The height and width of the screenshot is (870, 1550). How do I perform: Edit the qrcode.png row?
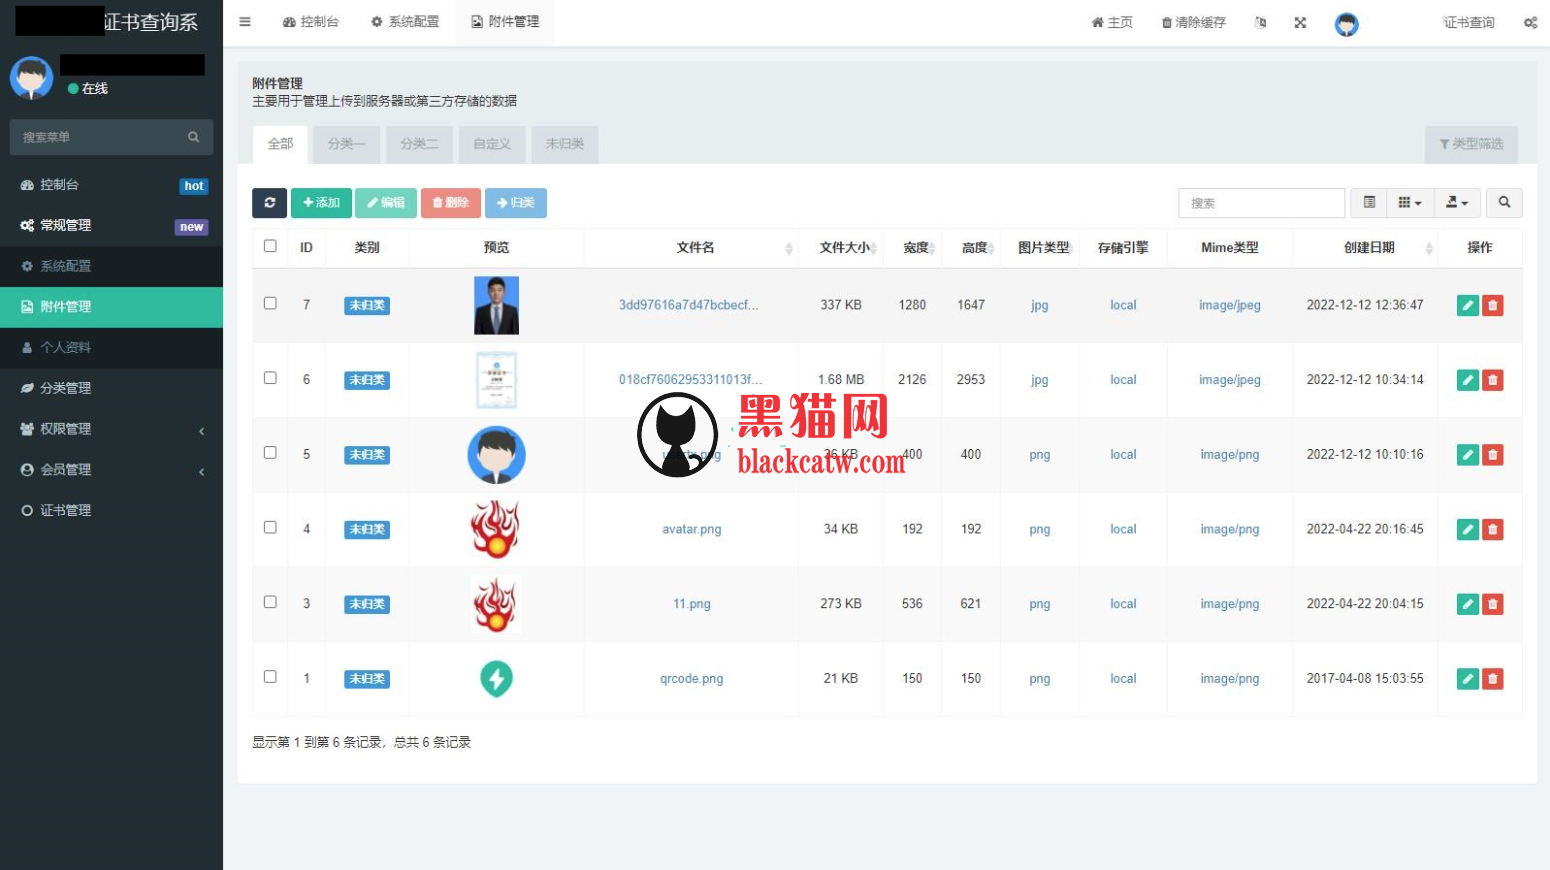1468,679
